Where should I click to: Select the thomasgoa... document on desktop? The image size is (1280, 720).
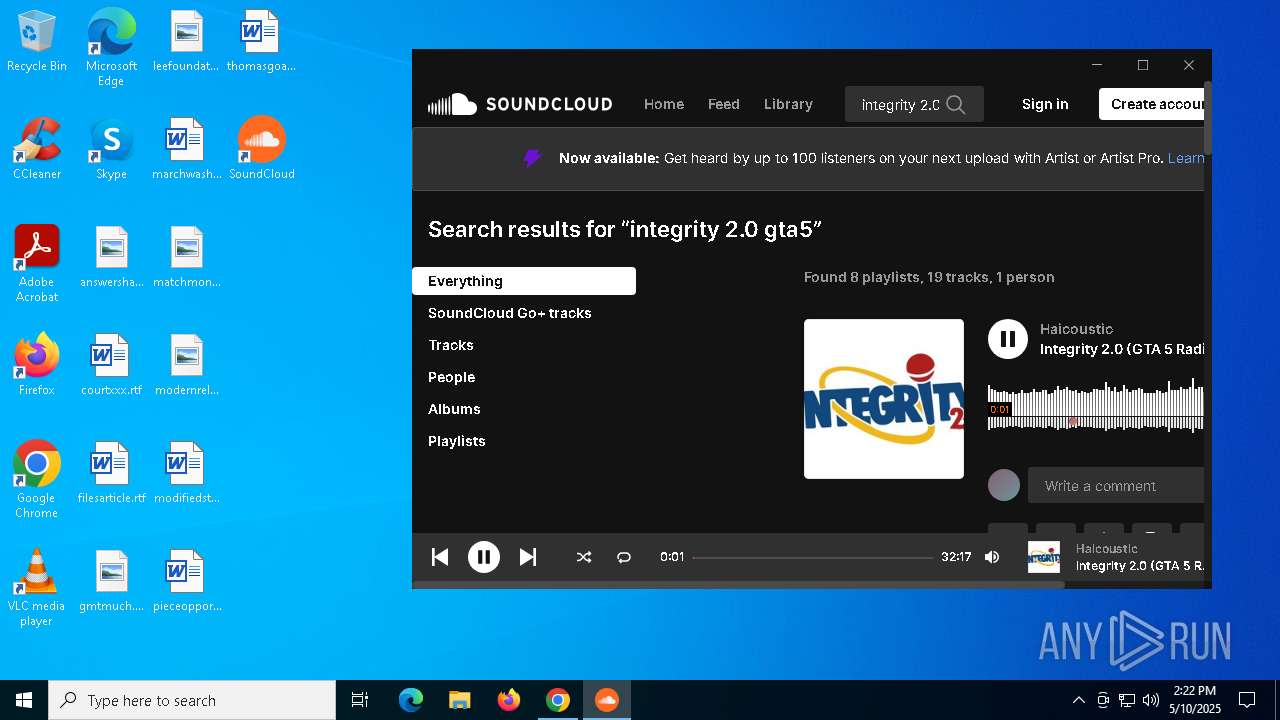261,40
